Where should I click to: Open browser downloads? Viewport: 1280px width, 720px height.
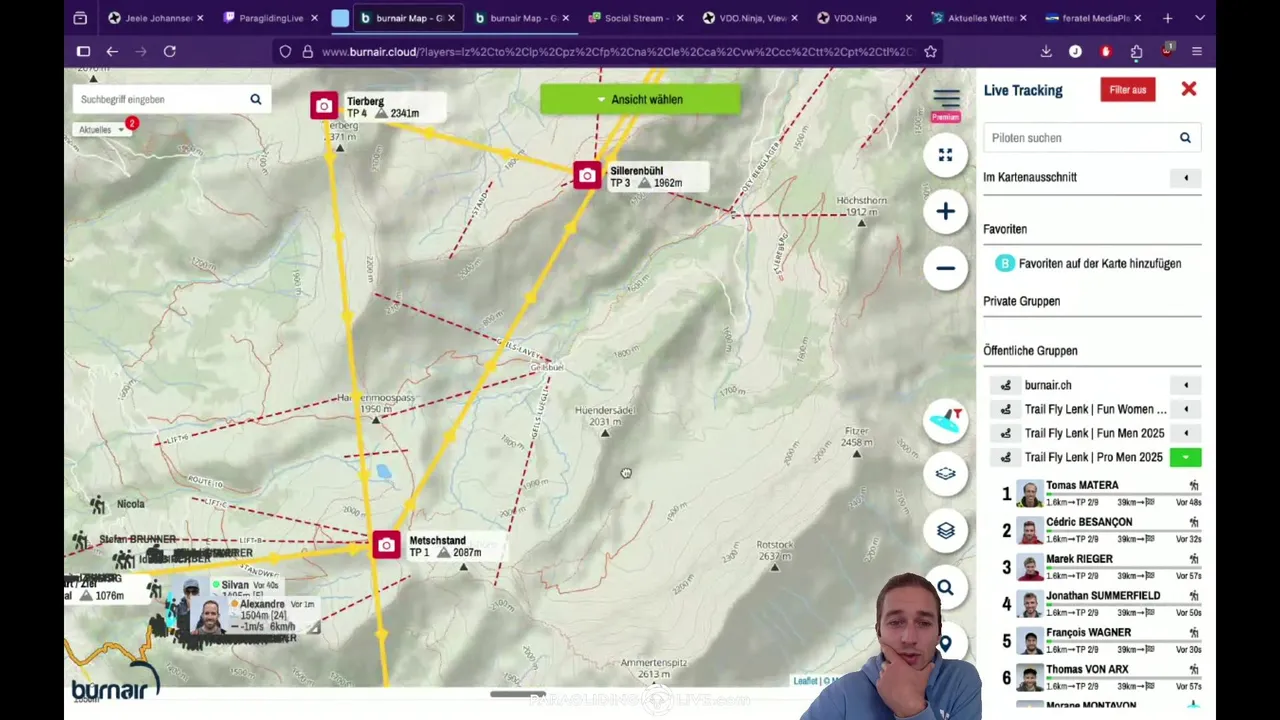coord(1046,51)
